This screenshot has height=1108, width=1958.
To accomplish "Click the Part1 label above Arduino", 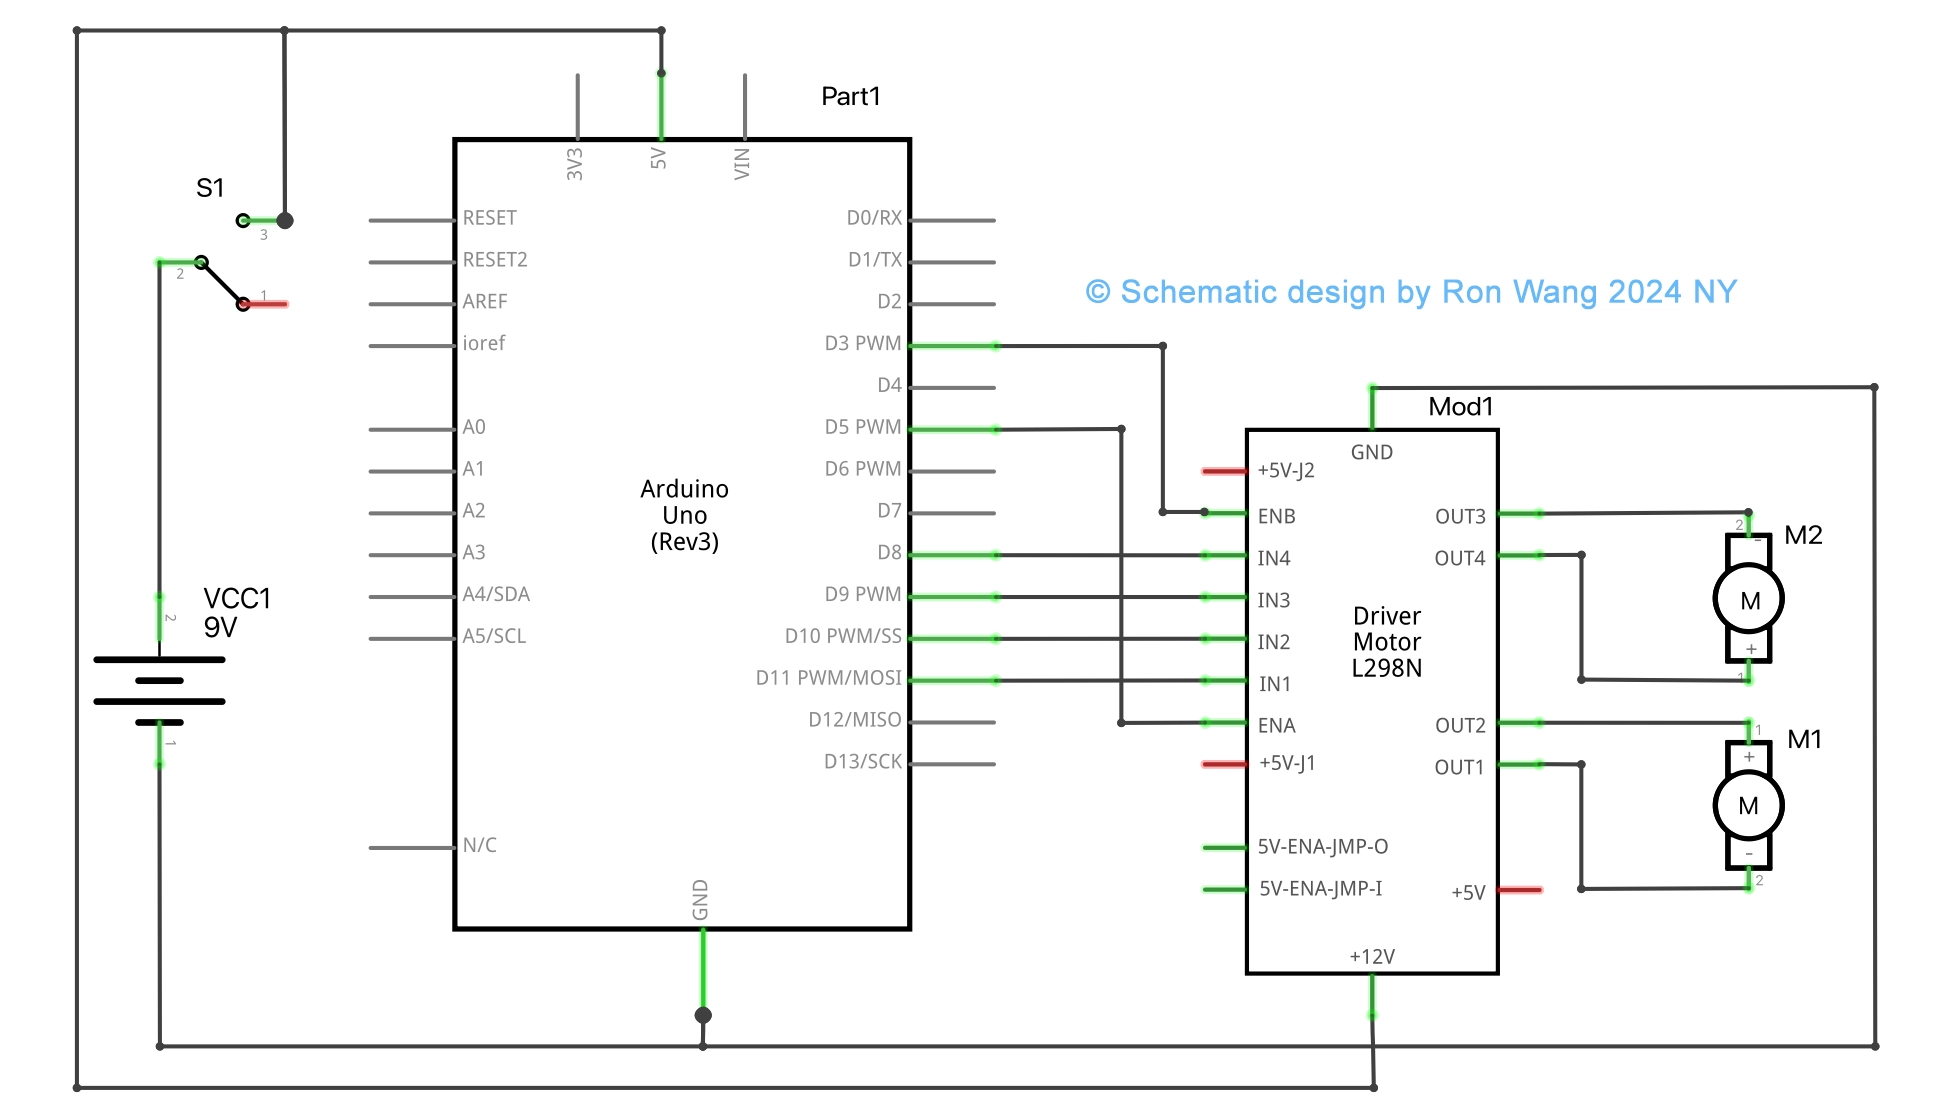I will 851,96.
